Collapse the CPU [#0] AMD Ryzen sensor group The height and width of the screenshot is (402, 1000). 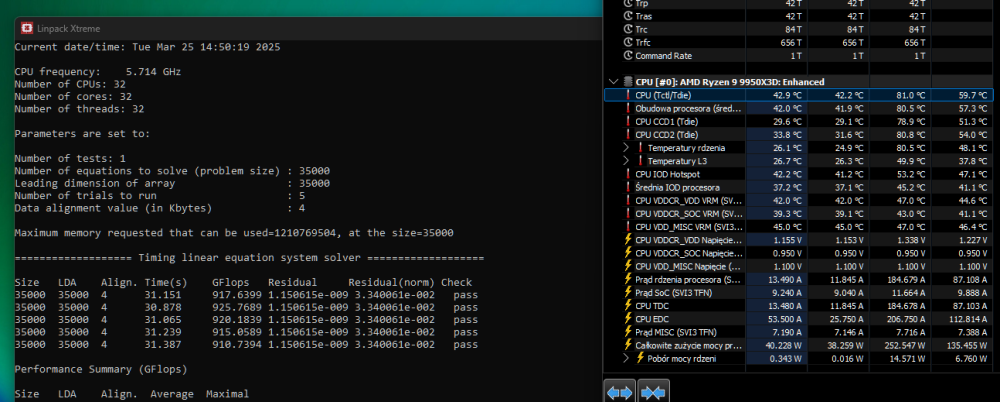coord(612,81)
